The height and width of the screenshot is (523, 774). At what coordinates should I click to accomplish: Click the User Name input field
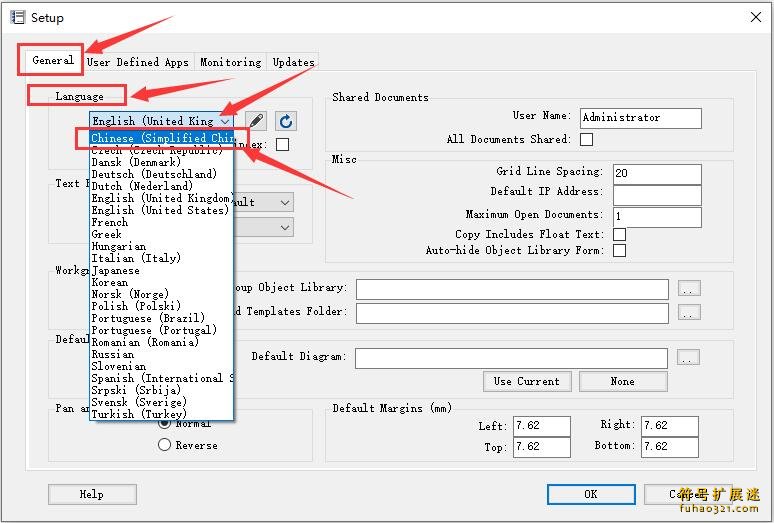coord(641,118)
